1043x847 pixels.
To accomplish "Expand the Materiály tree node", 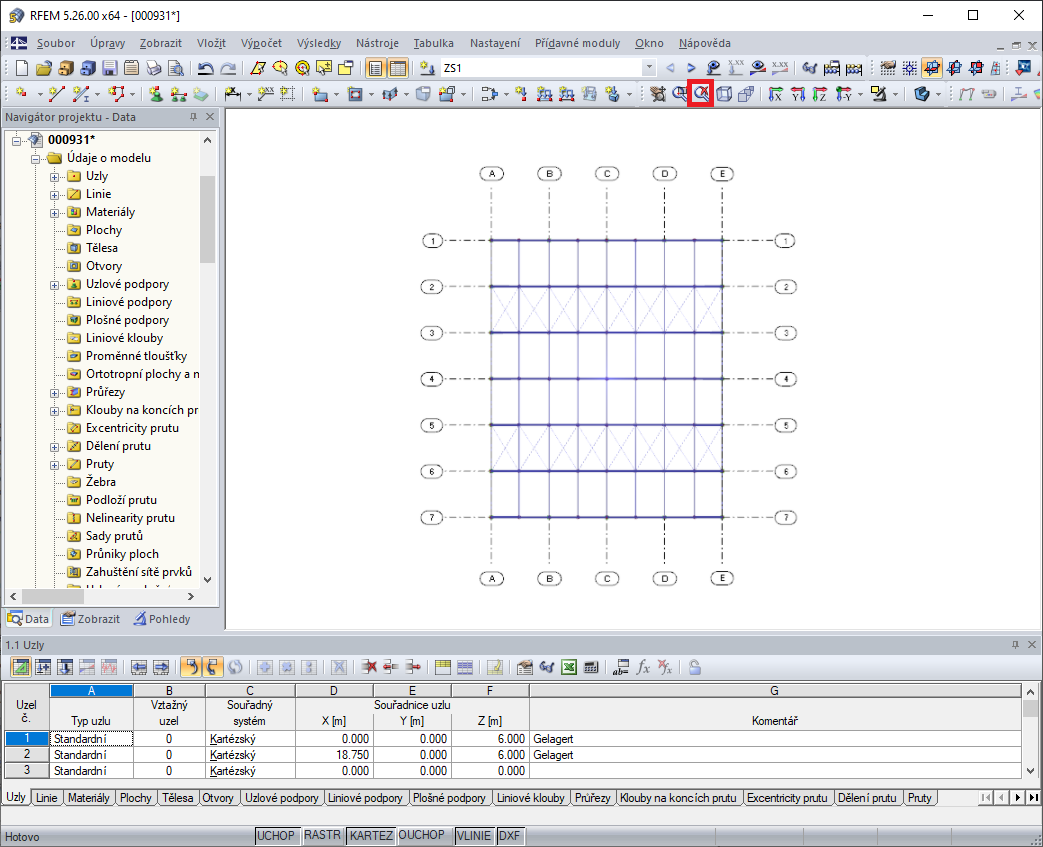I will (x=55, y=213).
